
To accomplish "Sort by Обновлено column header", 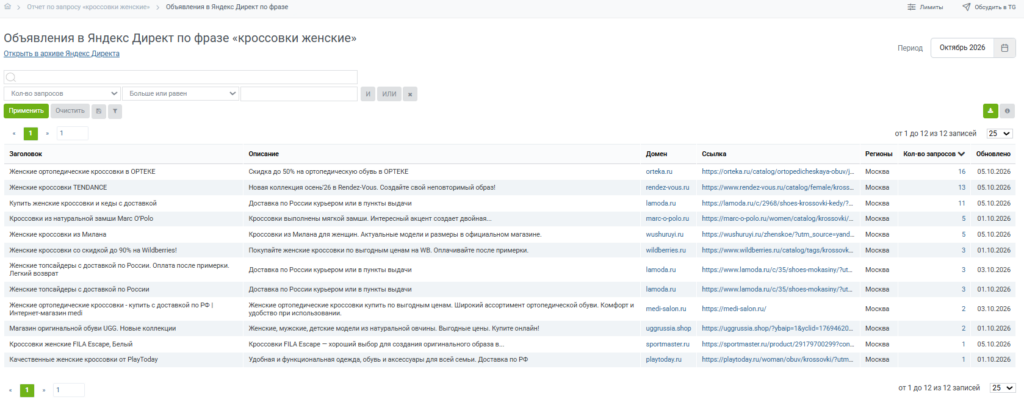I will [x=993, y=154].
